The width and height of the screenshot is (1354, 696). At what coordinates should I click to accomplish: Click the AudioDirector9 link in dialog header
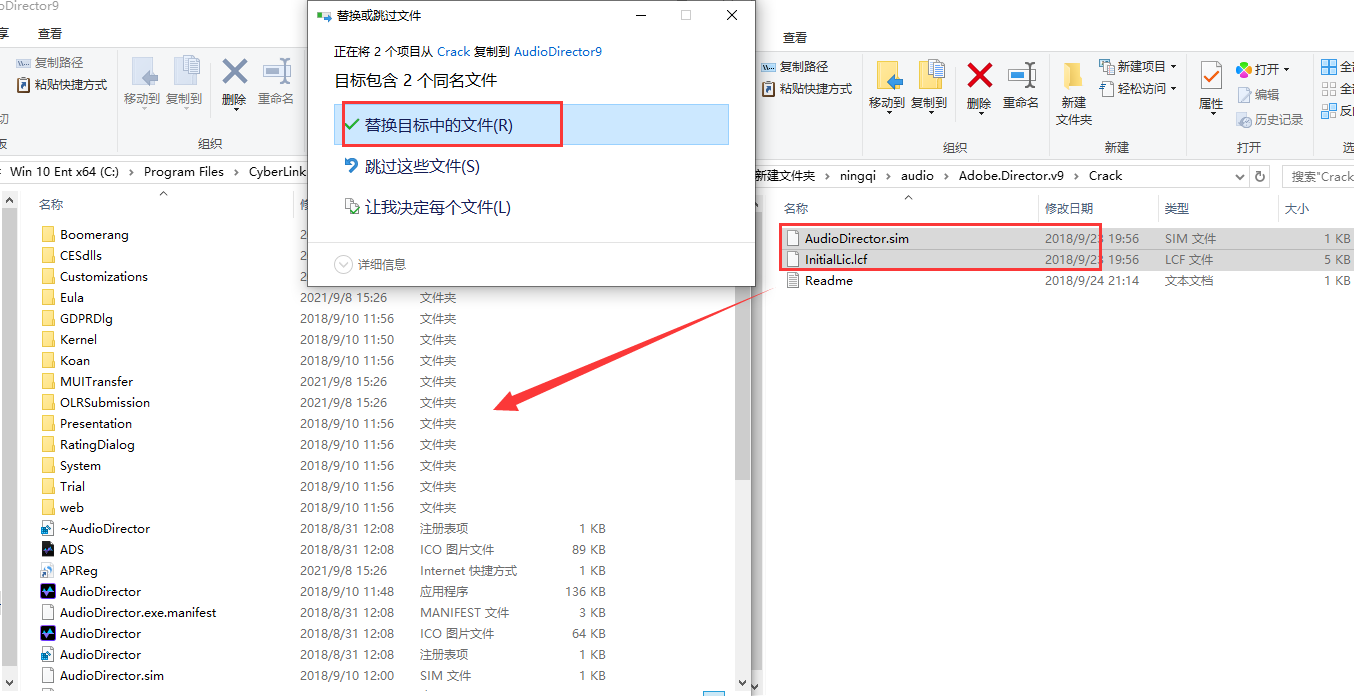pyautogui.click(x=558, y=51)
